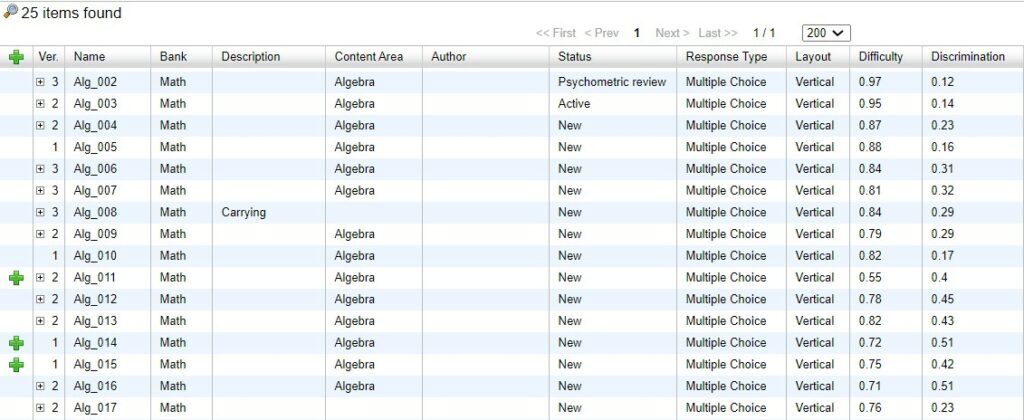
Task: Expand versions of Alg_009
Action: pyautogui.click(x=40, y=234)
